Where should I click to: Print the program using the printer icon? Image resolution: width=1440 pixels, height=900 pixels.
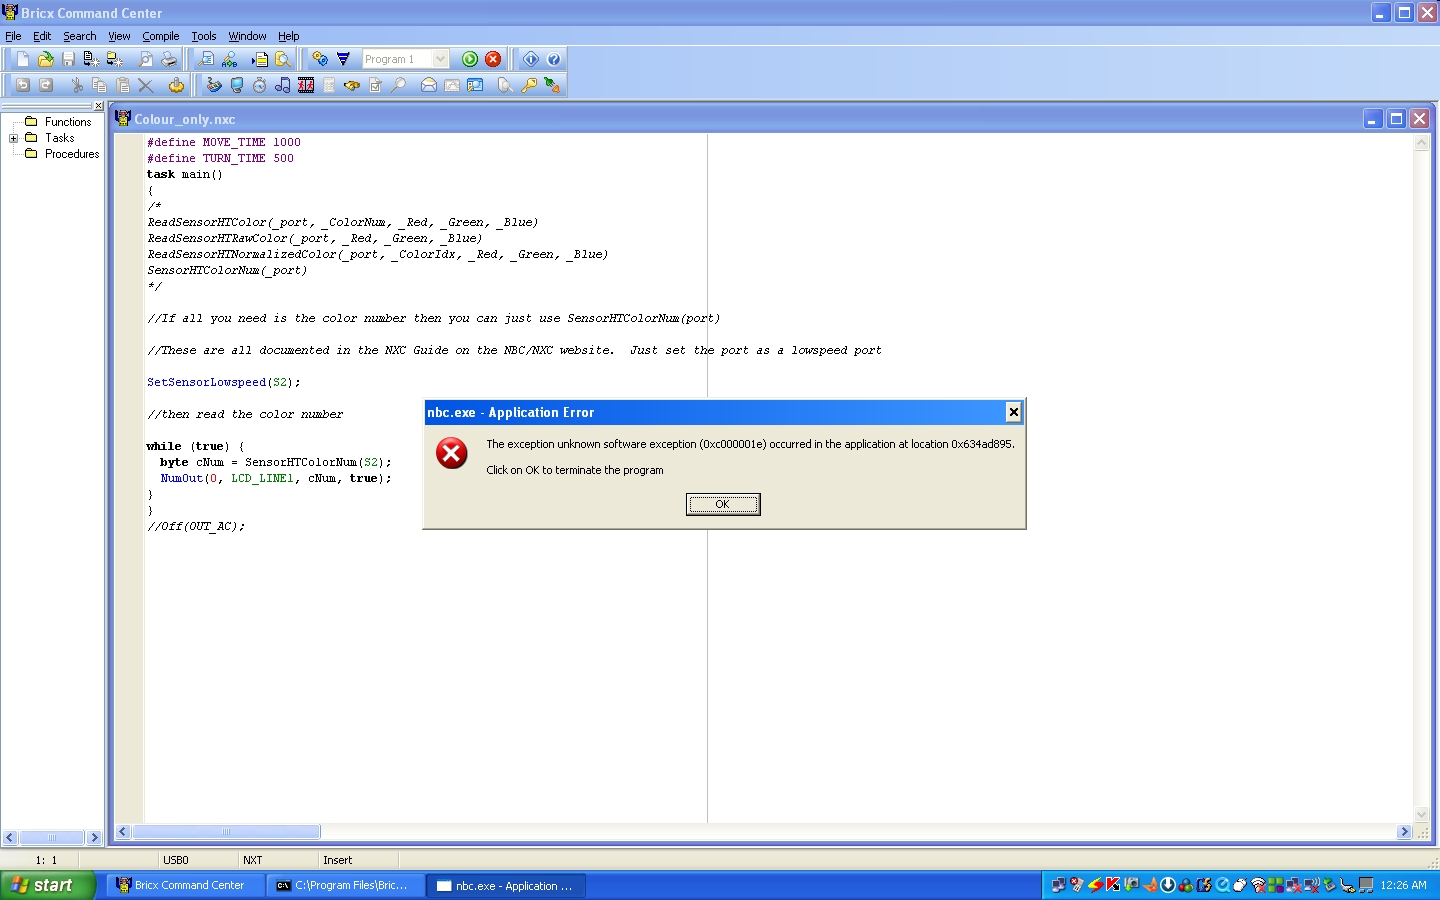tap(169, 59)
